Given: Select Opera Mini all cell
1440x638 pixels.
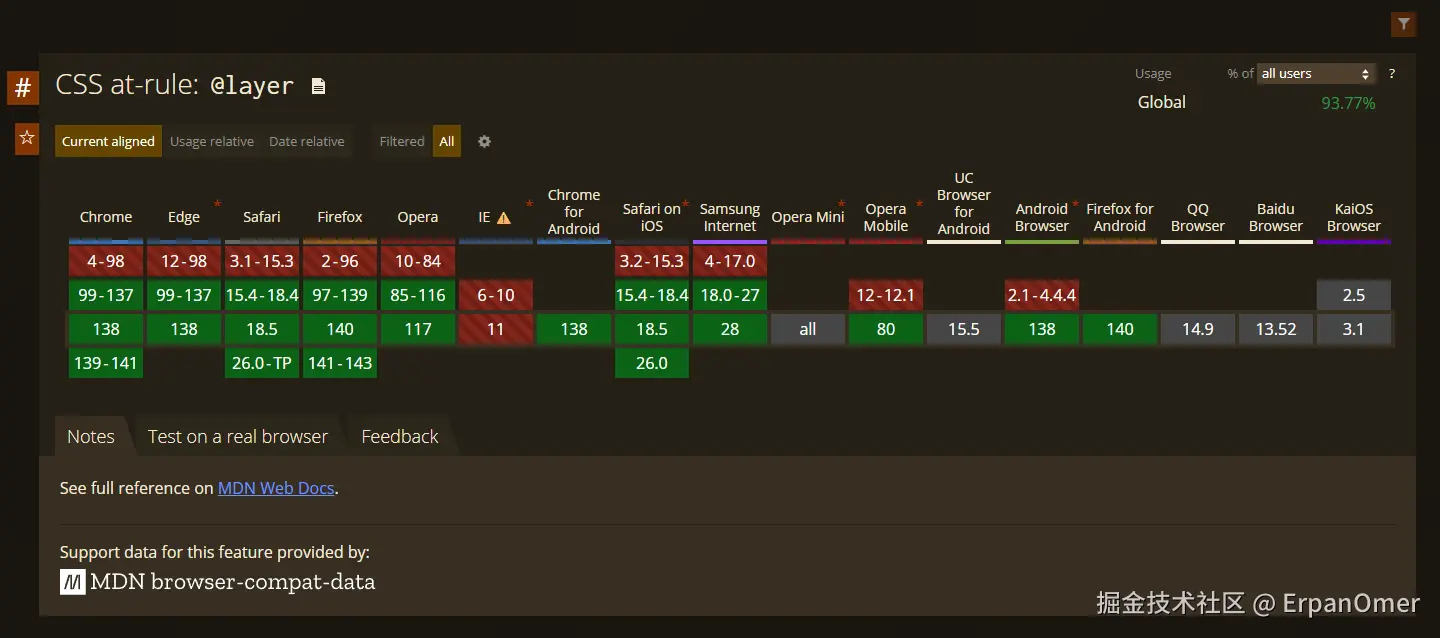Looking at the screenshot, I should 808,329.
